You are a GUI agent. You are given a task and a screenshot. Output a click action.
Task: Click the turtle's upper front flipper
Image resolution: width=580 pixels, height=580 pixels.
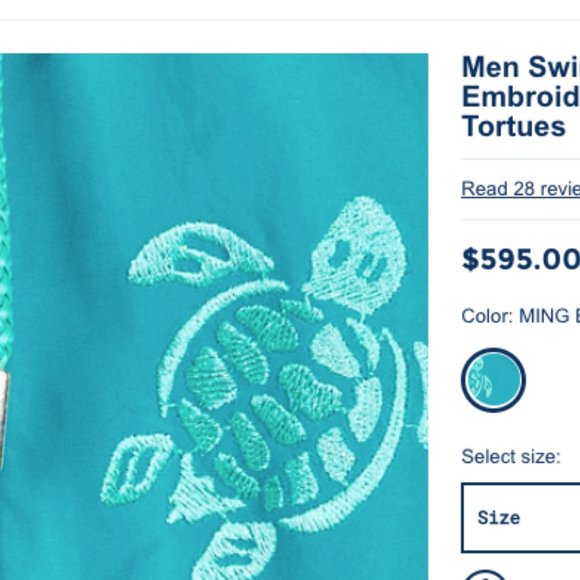tap(202, 255)
